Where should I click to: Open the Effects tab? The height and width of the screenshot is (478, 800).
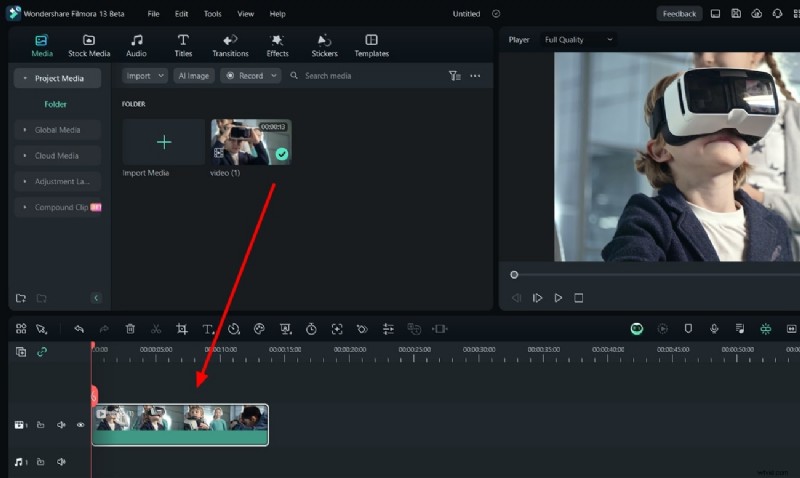pos(277,45)
